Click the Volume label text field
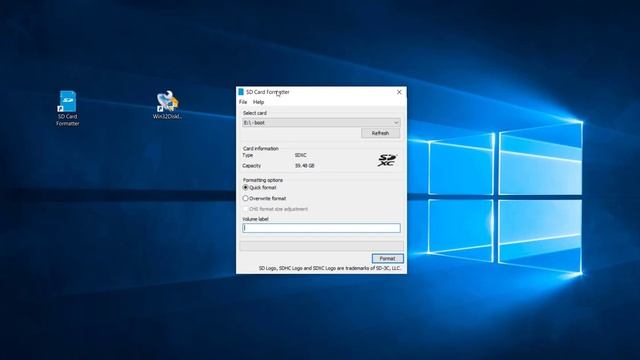The image size is (640, 360). click(321, 228)
